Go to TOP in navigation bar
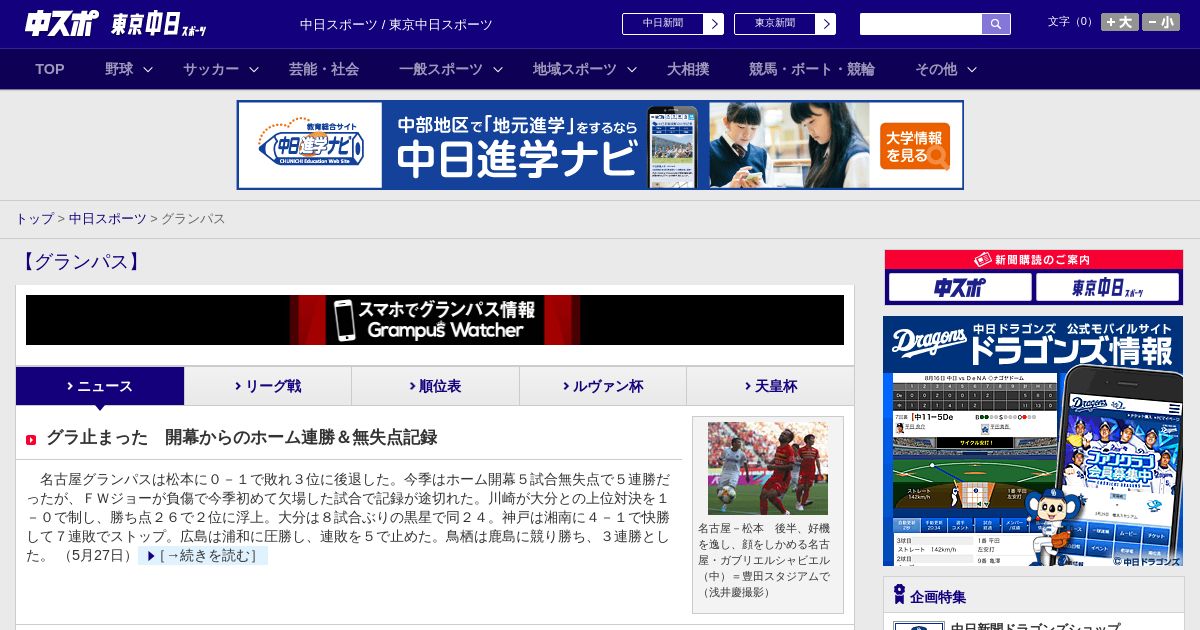Image resolution: width=1200 pixels, height=630 pixels. pyautogui.click(x=50, y=69)
